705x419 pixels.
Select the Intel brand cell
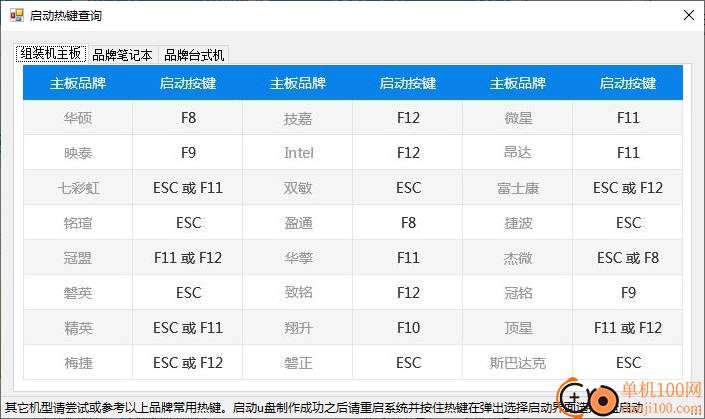298,153
